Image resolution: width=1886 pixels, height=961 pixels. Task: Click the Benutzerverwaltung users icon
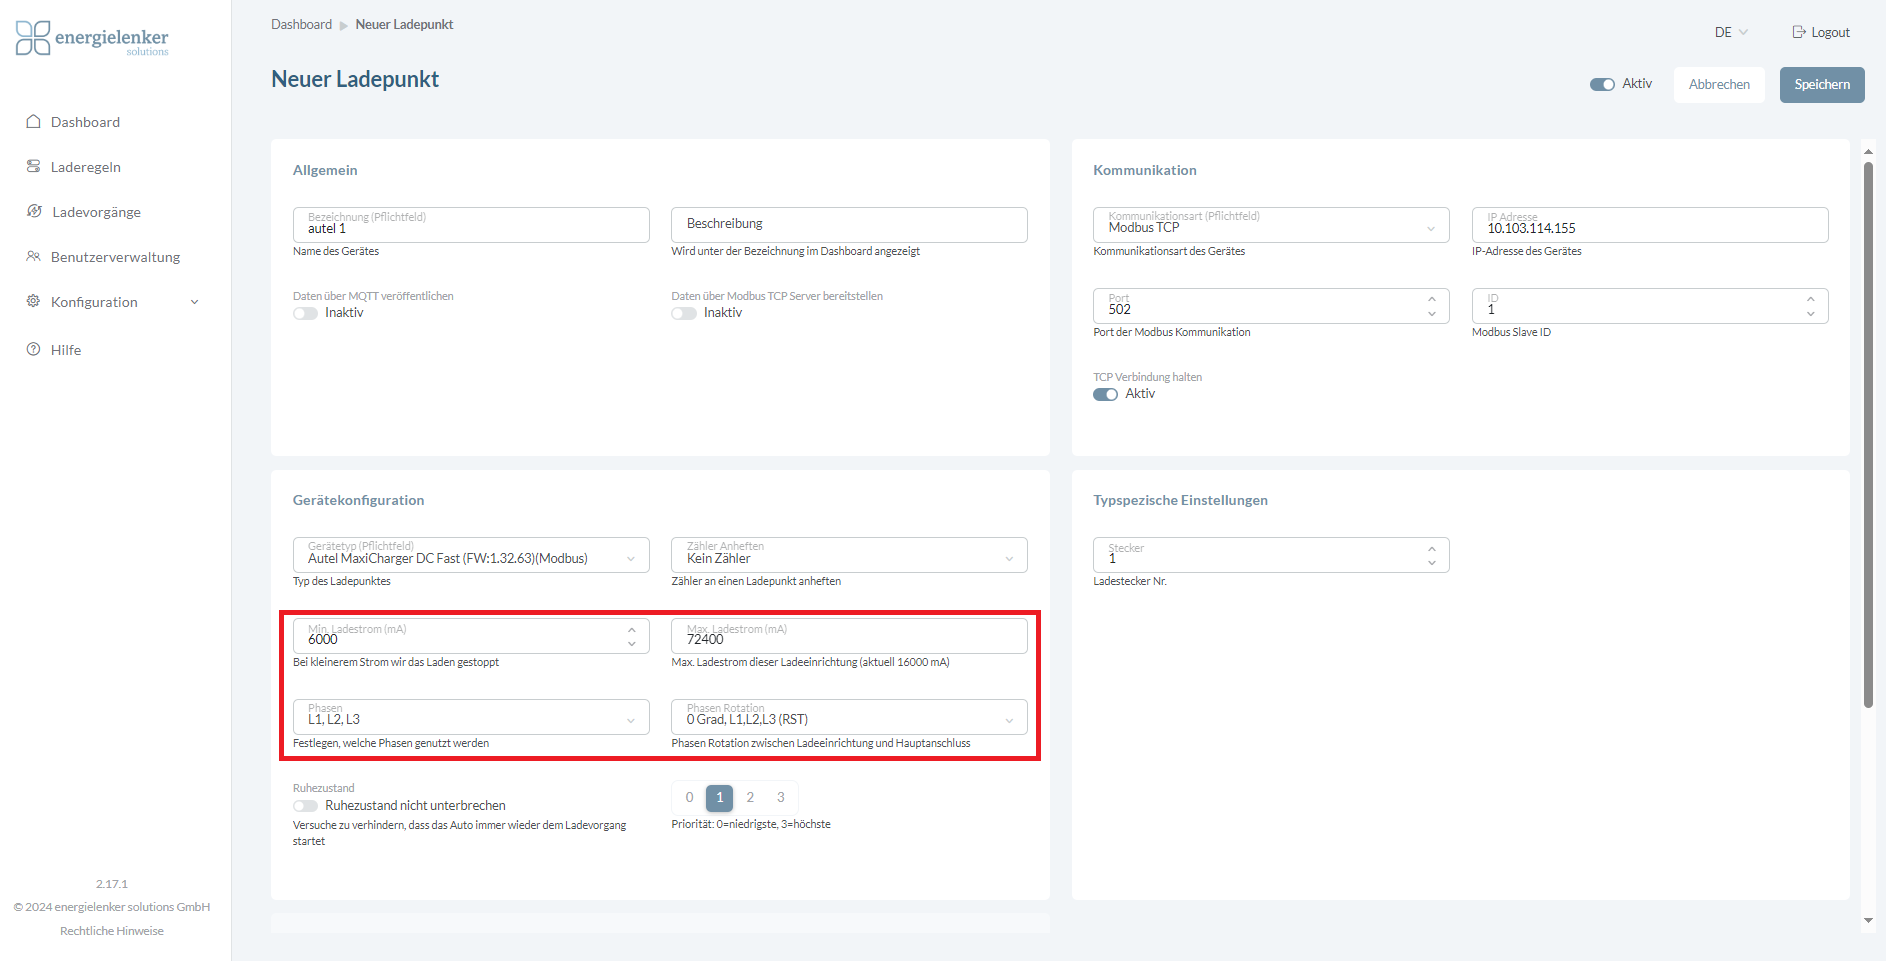pyautogui.click(x=33, y=257)
